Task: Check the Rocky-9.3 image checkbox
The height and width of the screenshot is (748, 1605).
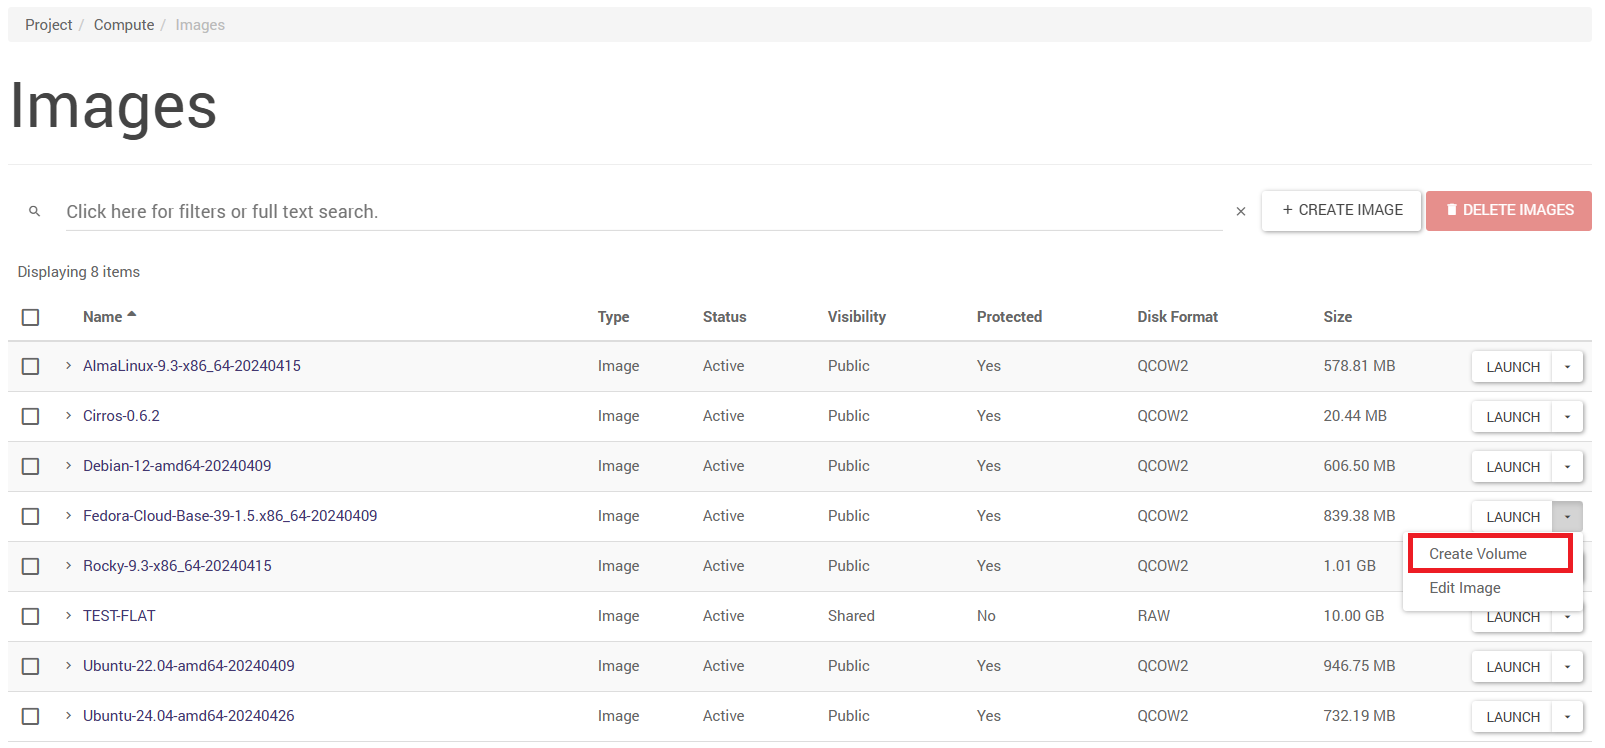Action: [31, 566]
